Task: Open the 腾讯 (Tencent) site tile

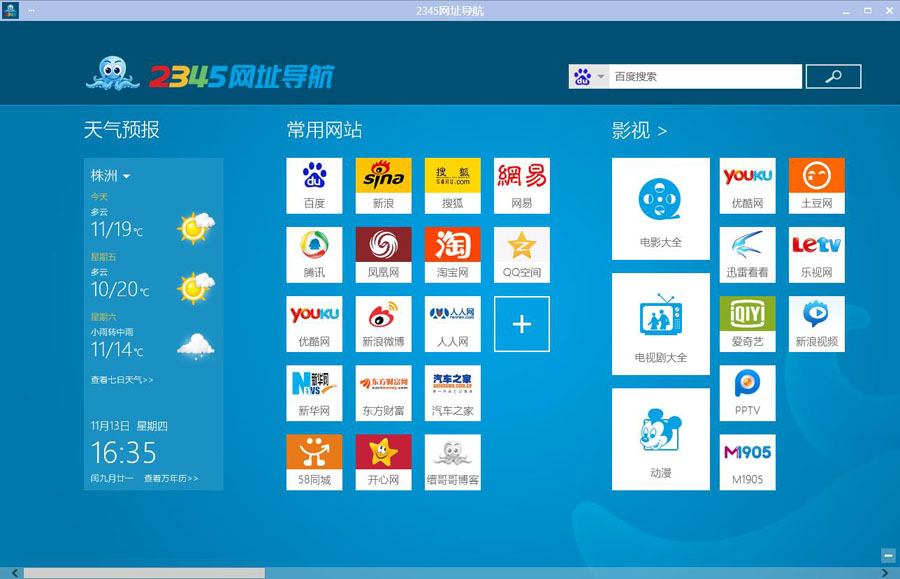Action: pos(314,255)
